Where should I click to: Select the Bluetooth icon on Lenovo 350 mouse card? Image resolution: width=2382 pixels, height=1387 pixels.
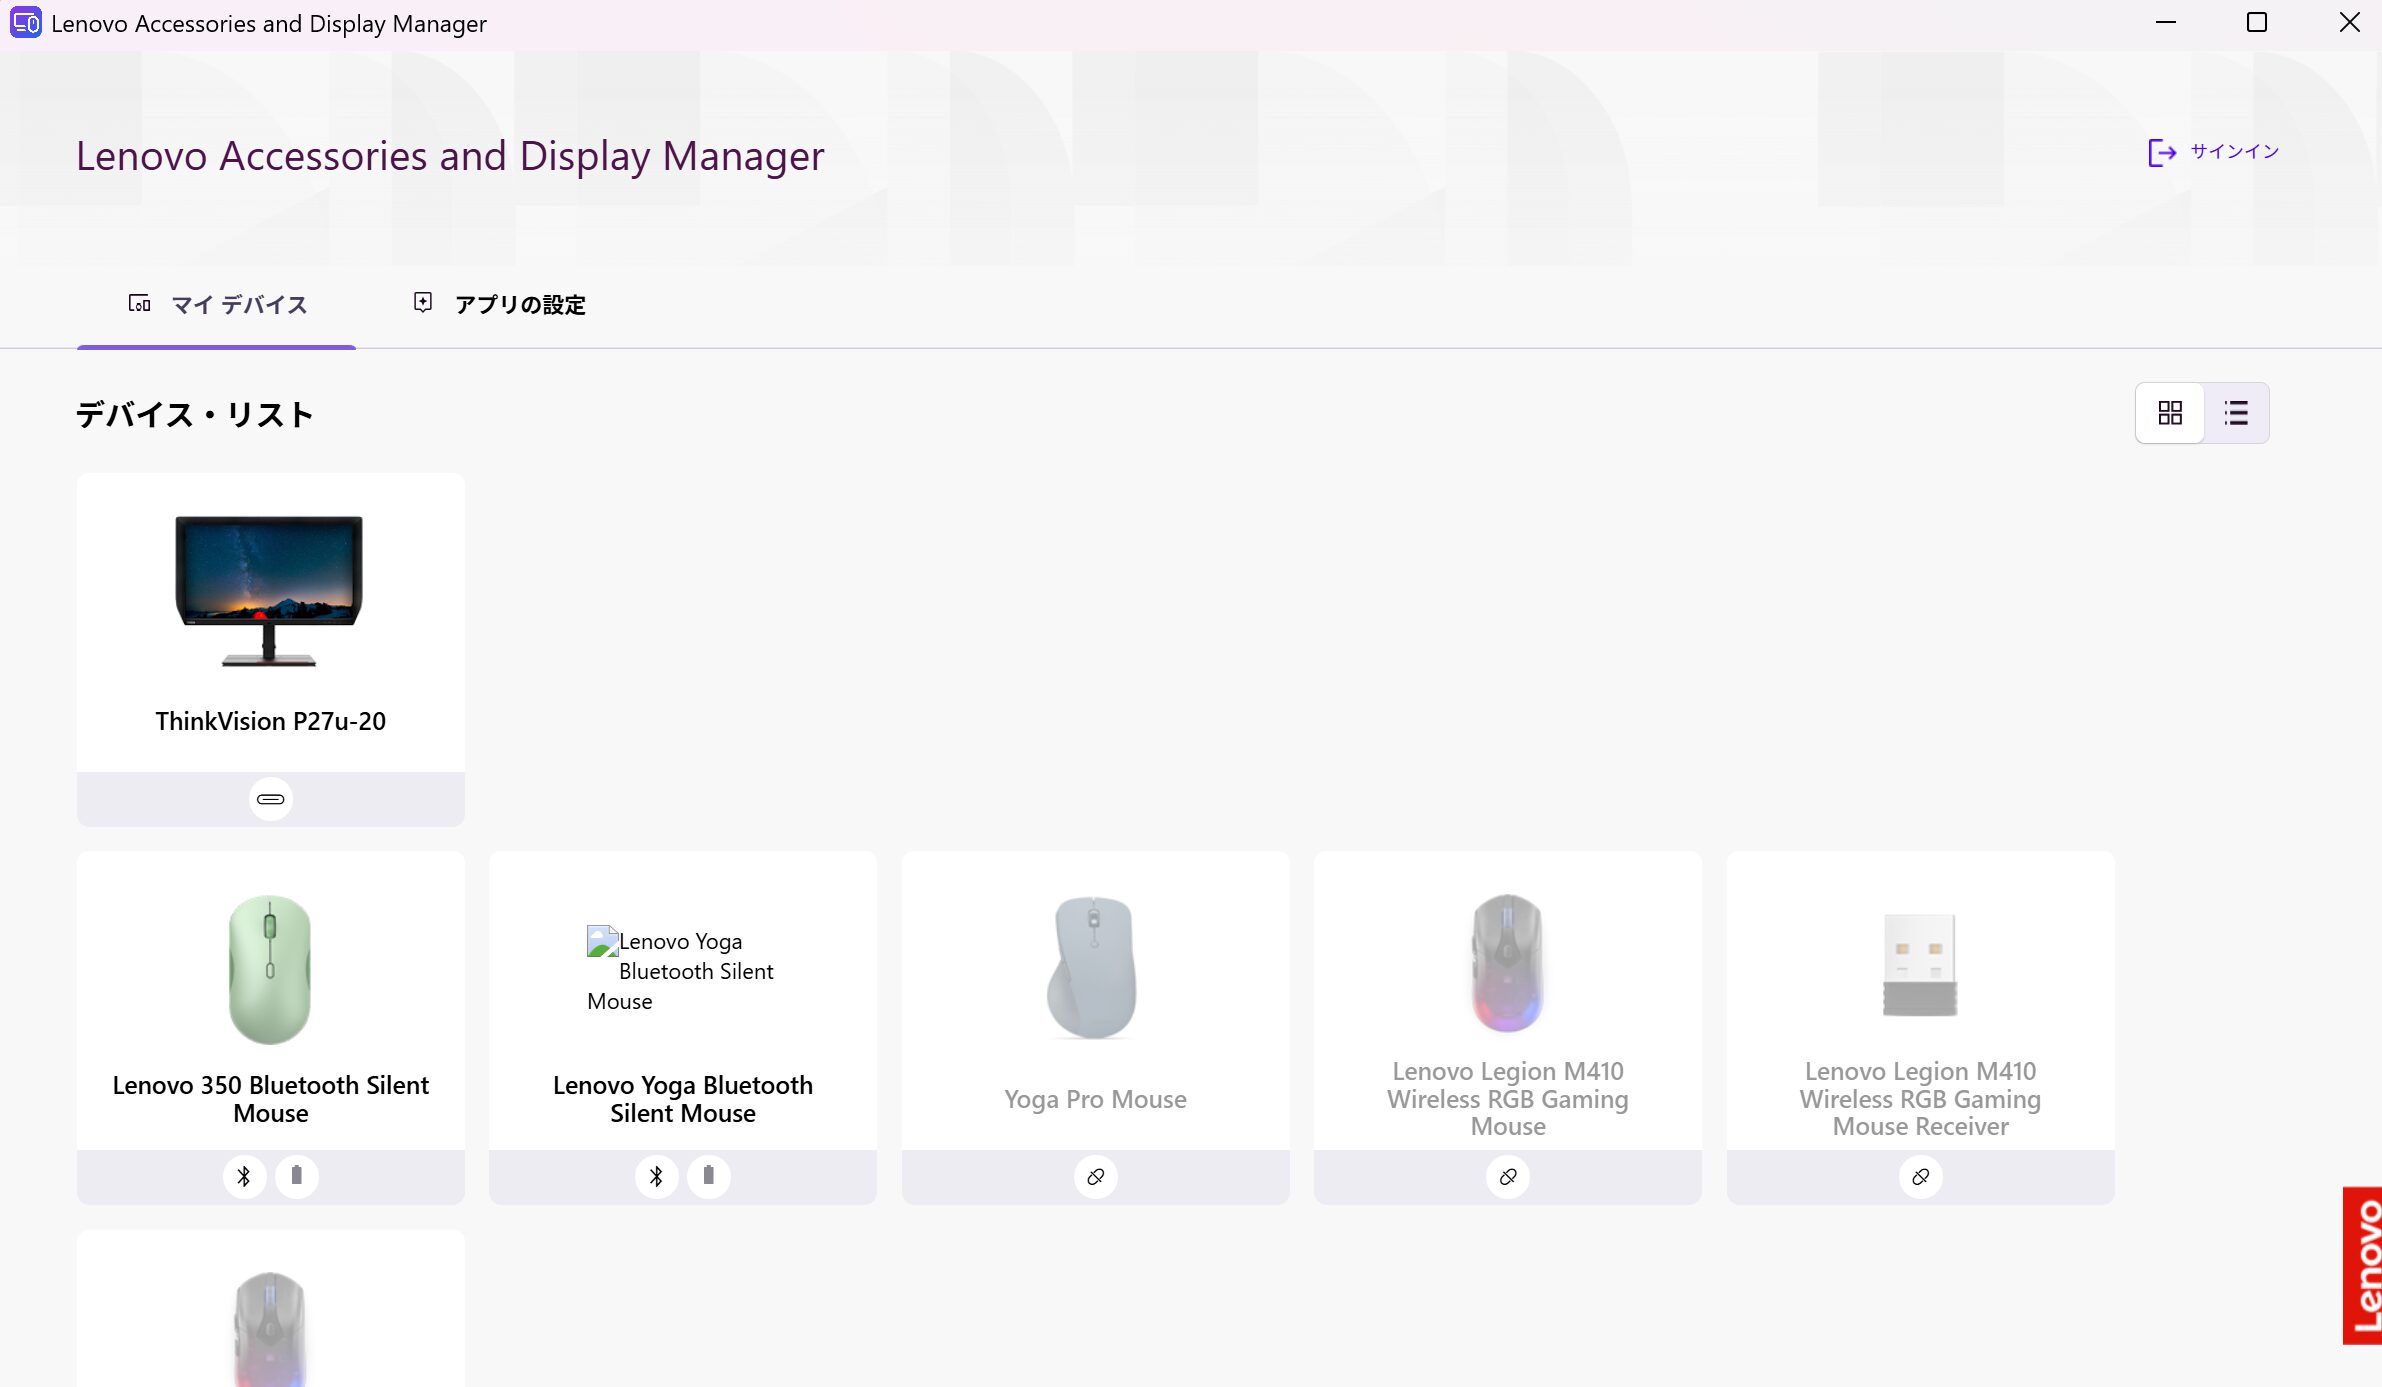coord(243,1176)
